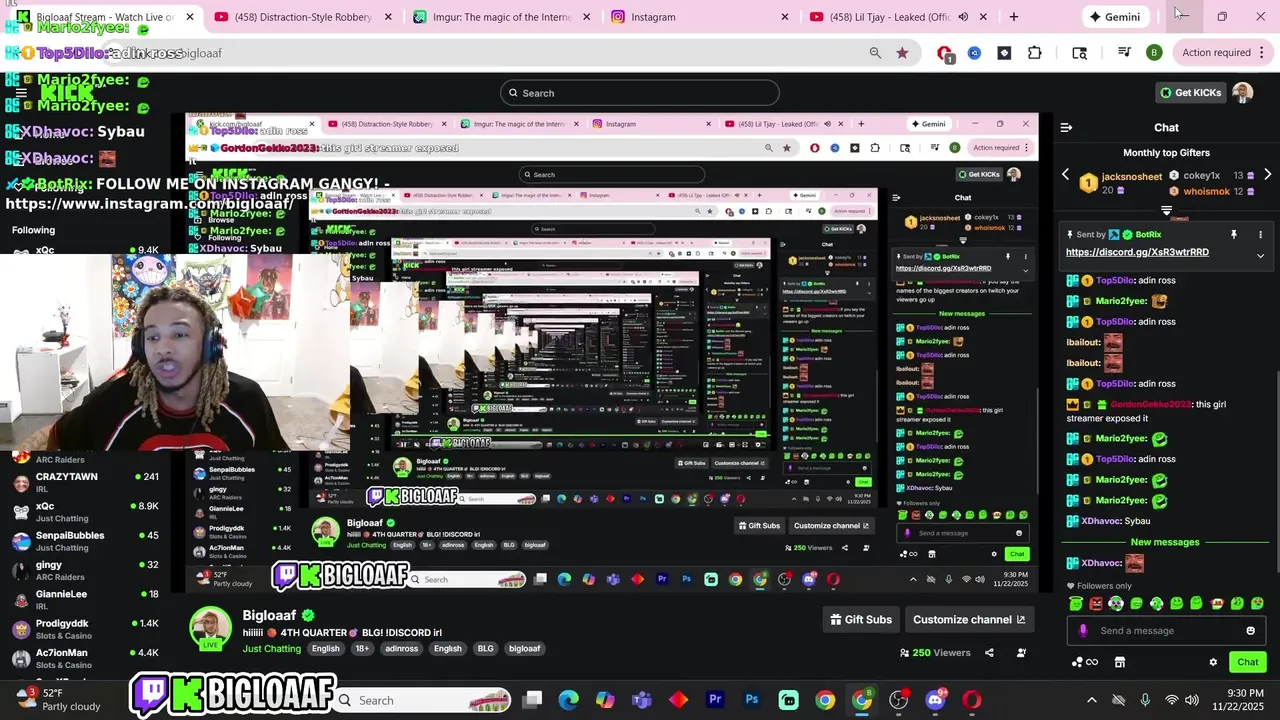
Task: Open the browser extensions puzzle icon
Action: click(1034, 53)
